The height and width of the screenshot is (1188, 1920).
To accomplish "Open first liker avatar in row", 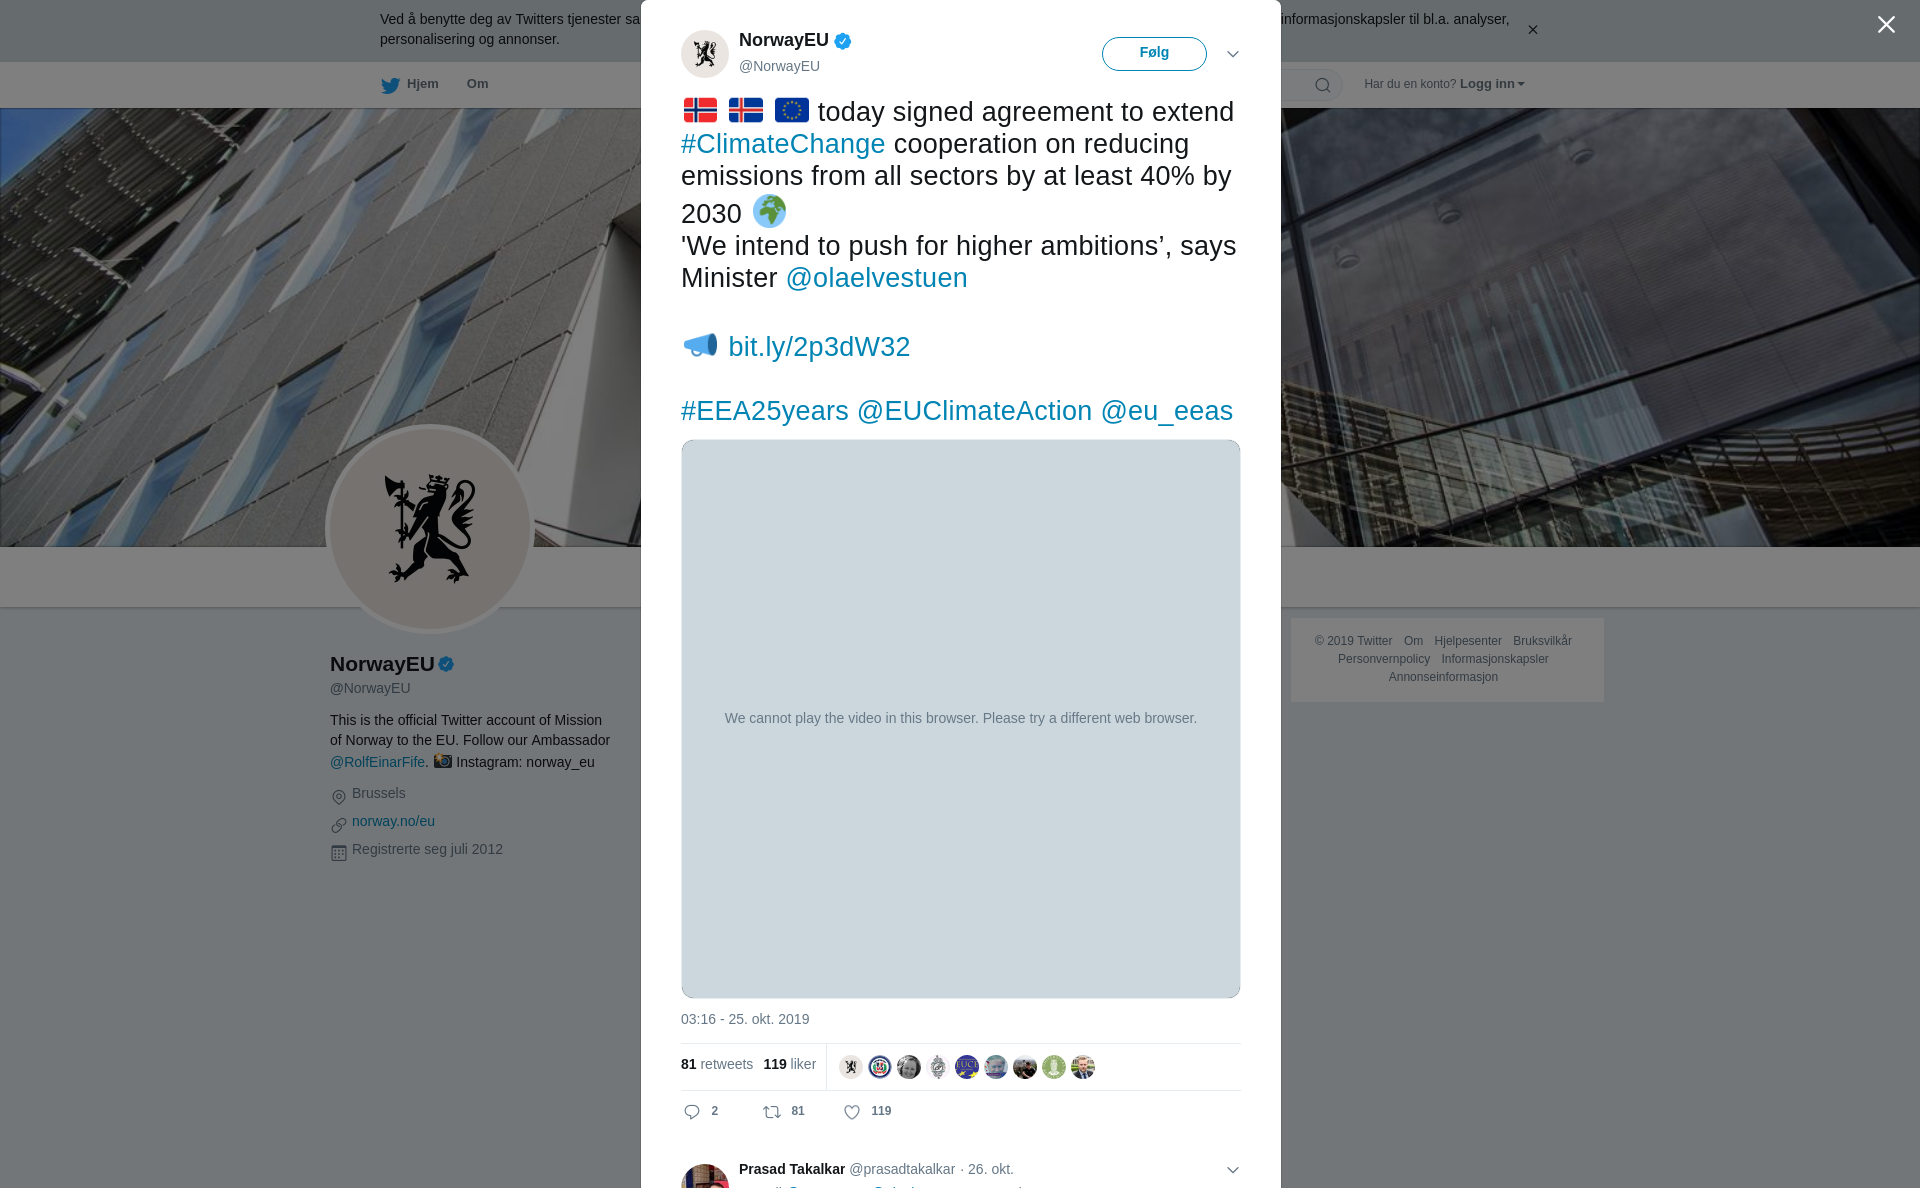I will [x=851, y=1067].
